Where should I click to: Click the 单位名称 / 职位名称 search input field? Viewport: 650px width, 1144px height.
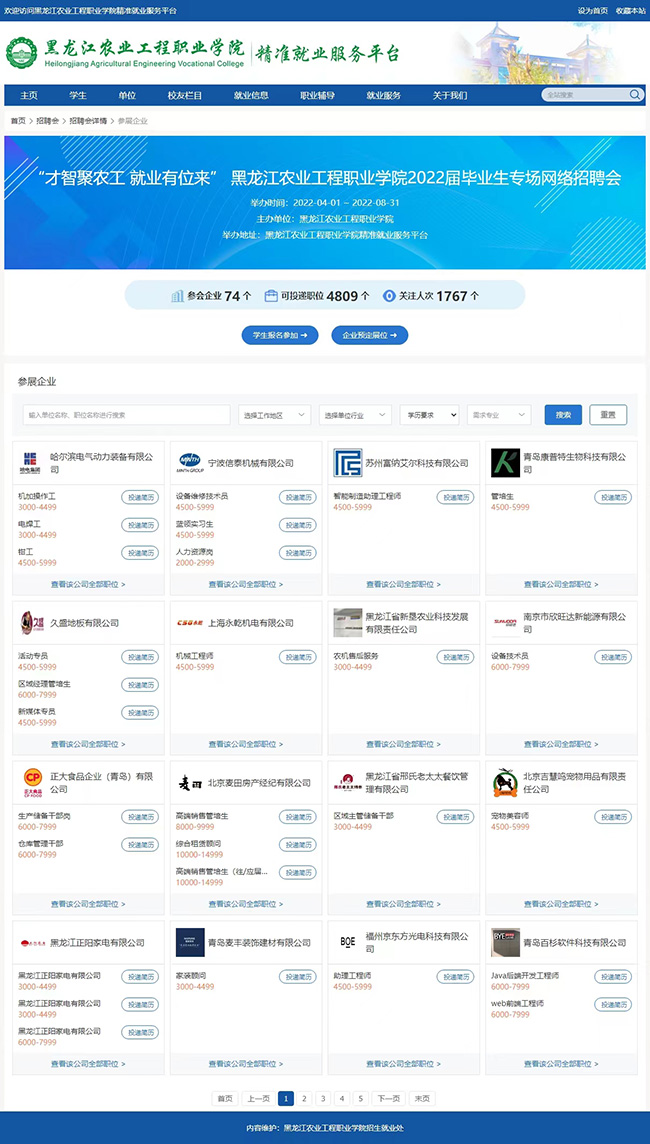pyautogui.click(x=126, y=415)
